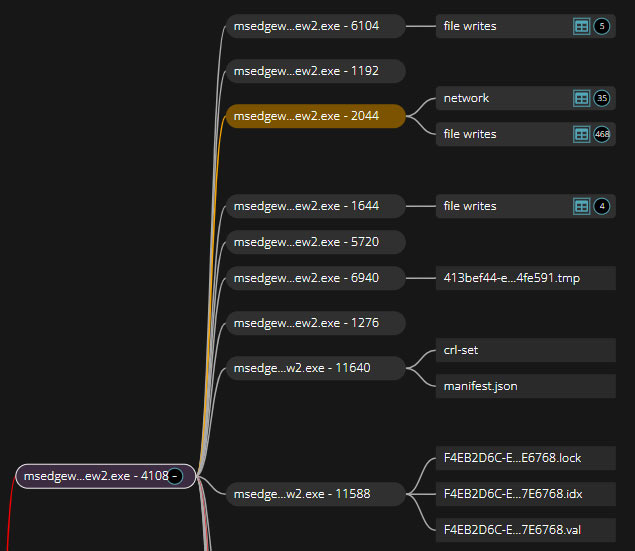Click count badge 35 on network node
This screenshot has width=635, height=551.
(601, 99)
